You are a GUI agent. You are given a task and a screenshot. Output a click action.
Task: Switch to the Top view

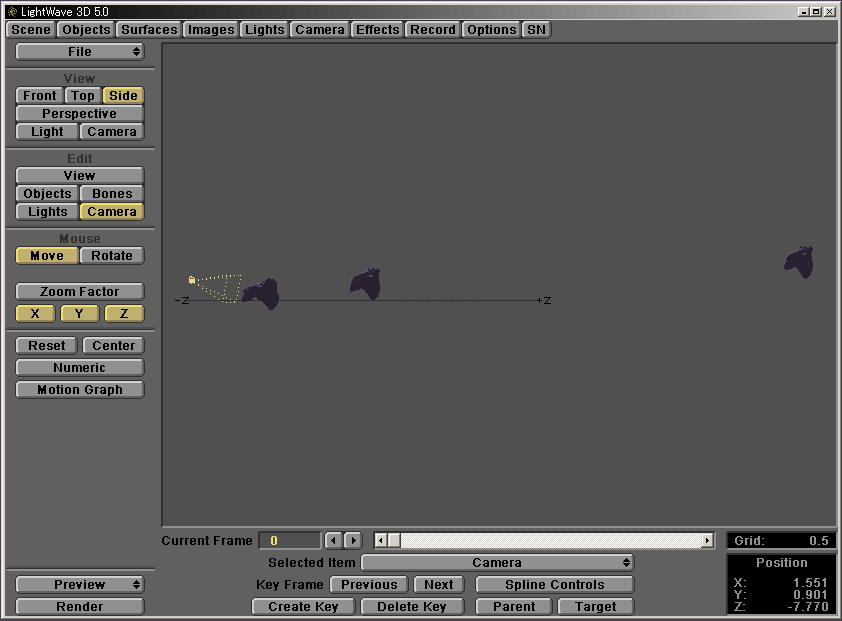coord(82,95)
